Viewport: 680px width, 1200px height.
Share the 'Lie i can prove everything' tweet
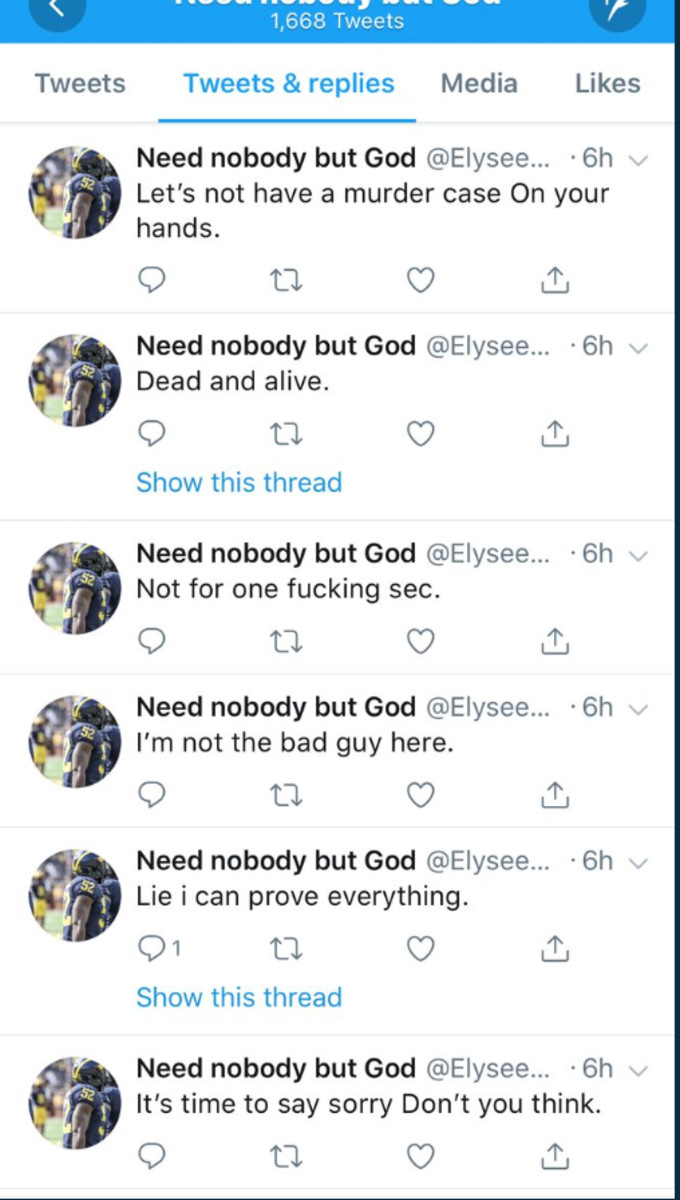(x=554, y=948)
